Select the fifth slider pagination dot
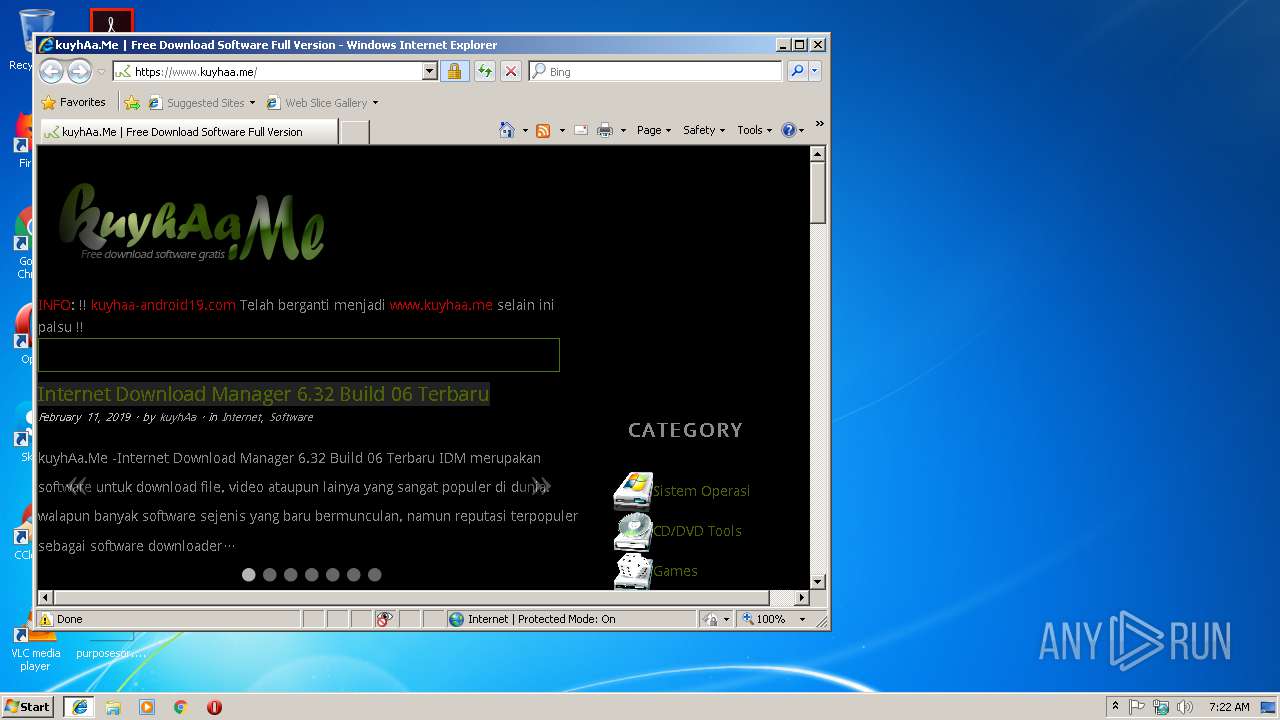Viewport: 1280px width, 720px height. click(333, 575)
